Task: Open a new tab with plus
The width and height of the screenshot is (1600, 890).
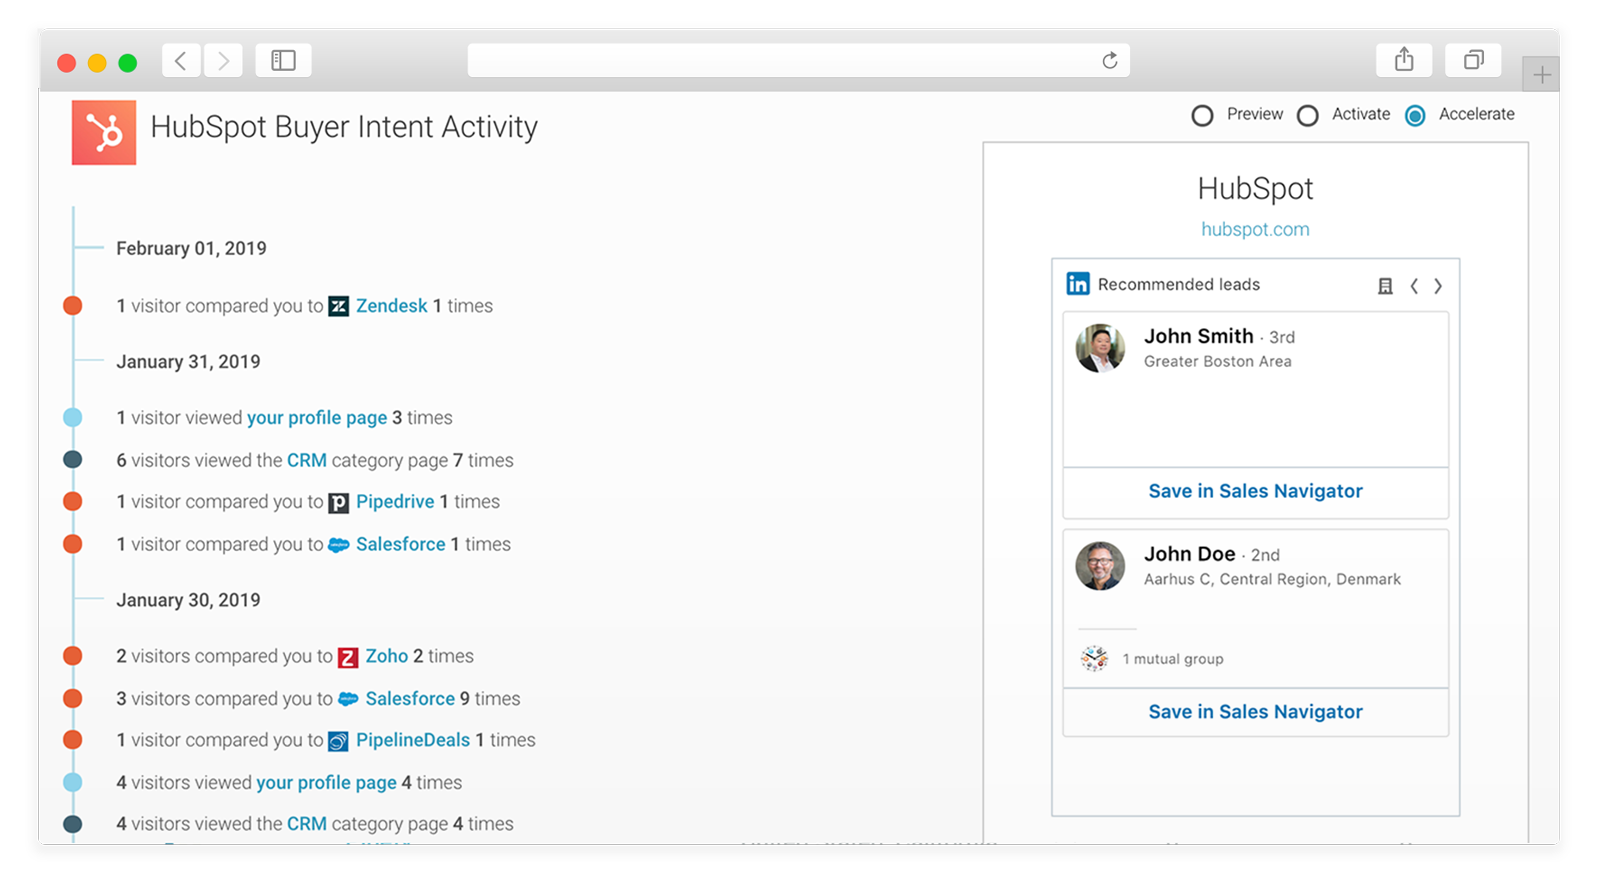Action: (x=1541, y=74)
